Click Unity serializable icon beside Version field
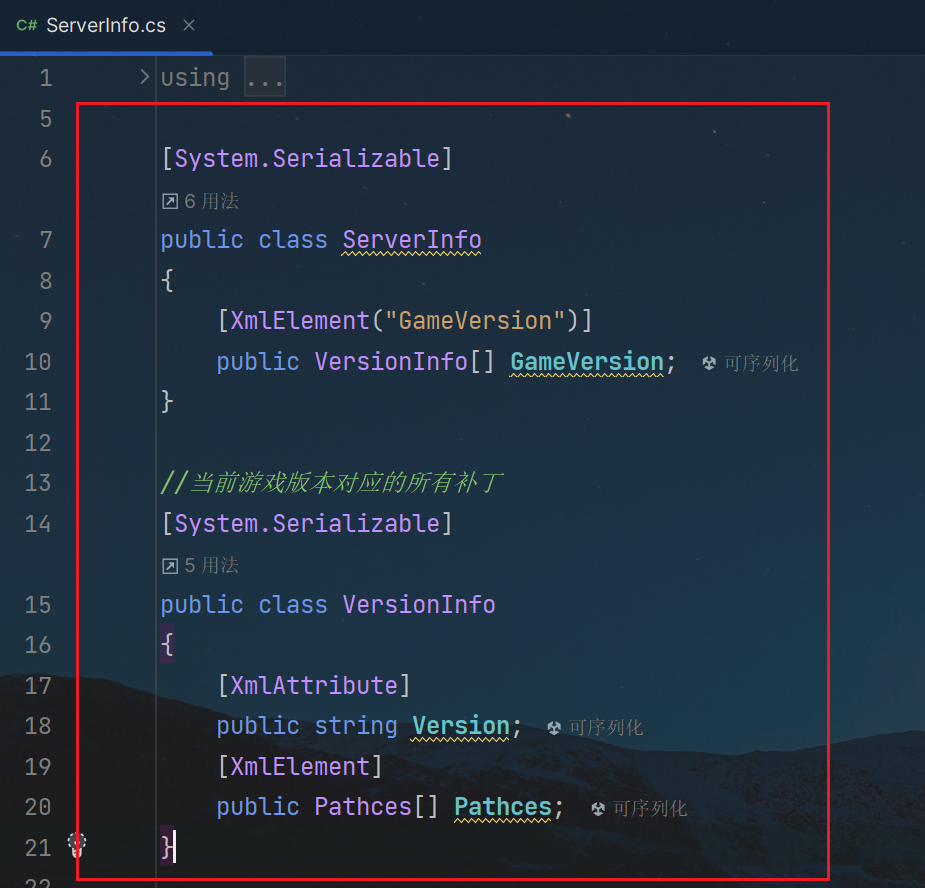 point(554,728)
